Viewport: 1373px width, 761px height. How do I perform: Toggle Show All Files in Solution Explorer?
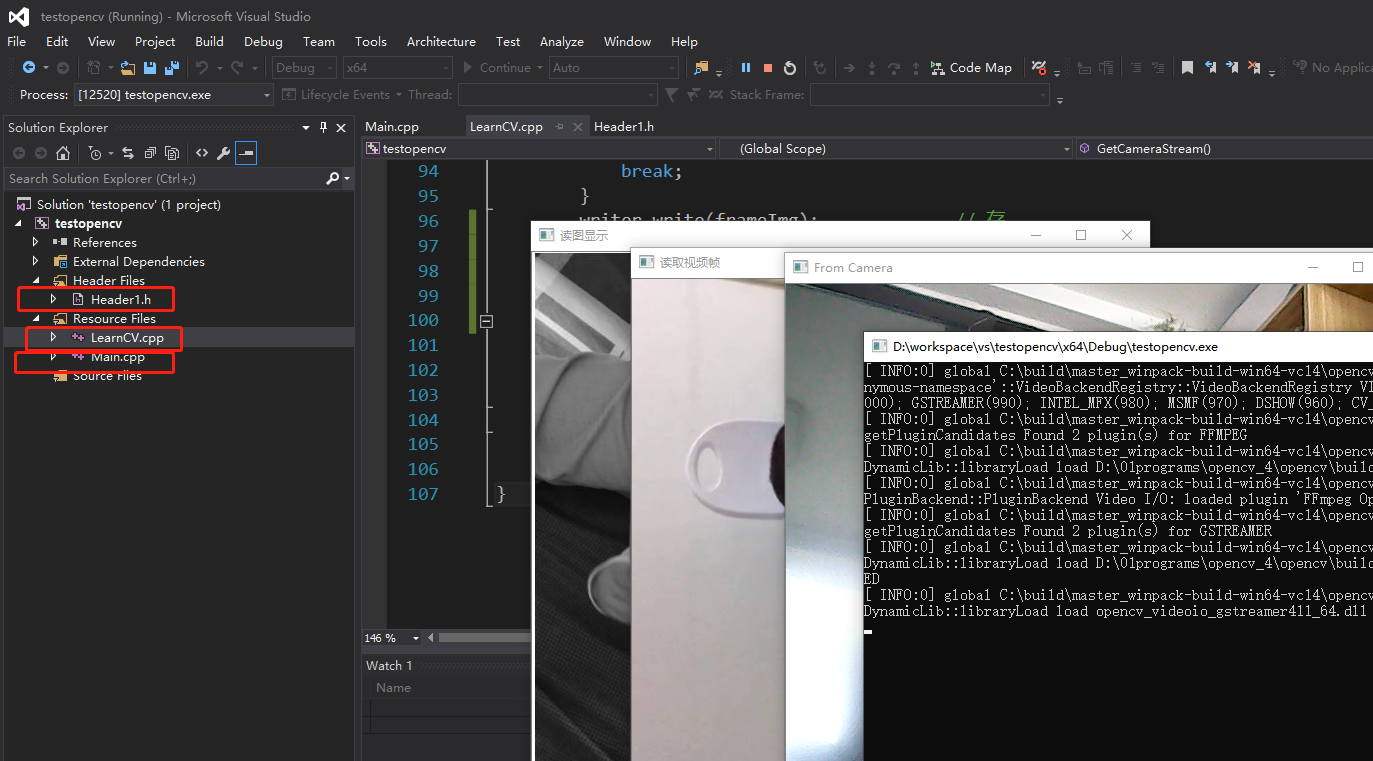tap(172, 153)
